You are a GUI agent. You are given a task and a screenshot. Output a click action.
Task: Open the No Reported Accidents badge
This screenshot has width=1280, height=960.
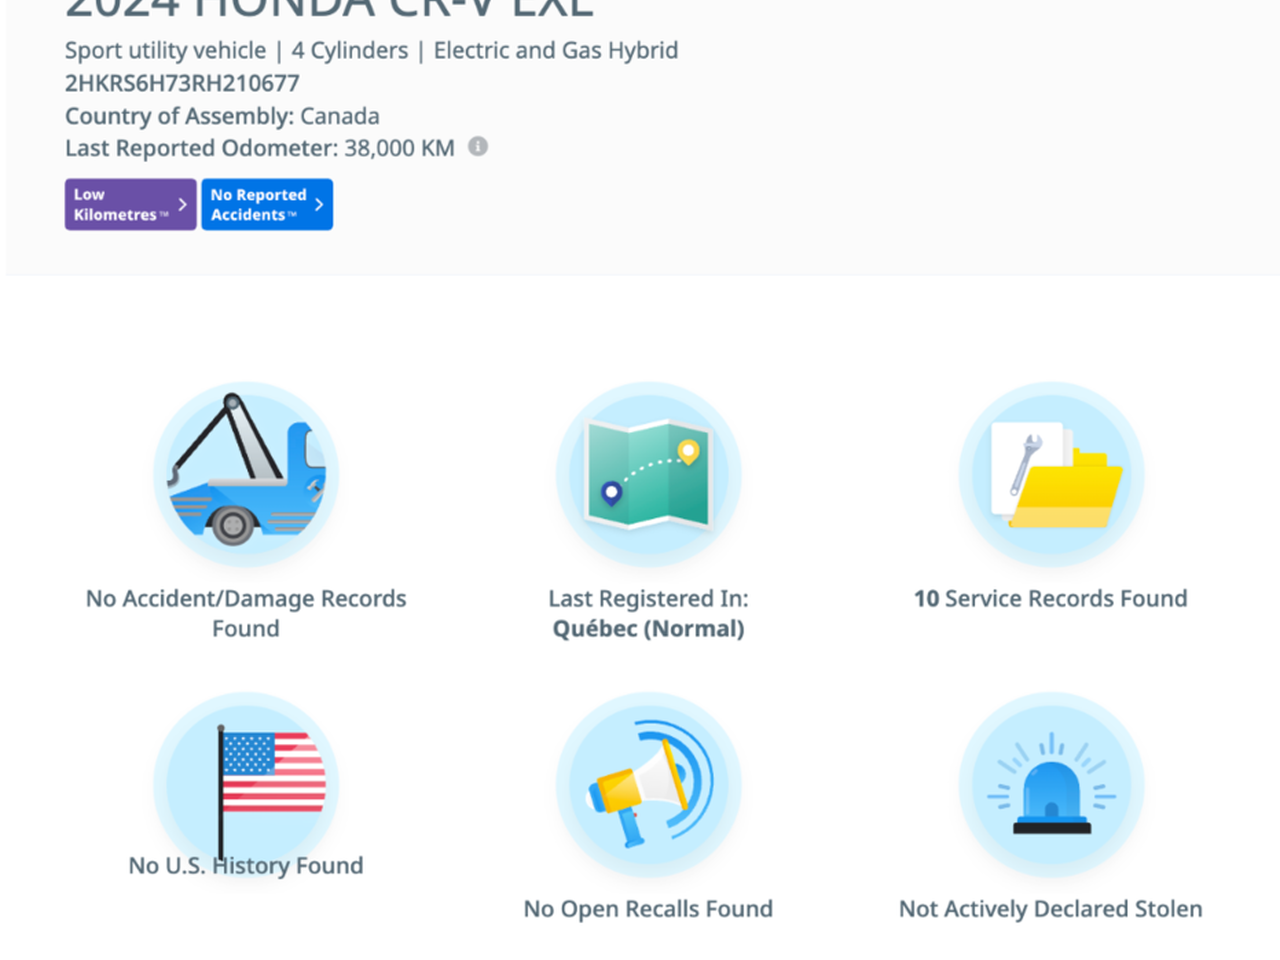pos(258,205)
